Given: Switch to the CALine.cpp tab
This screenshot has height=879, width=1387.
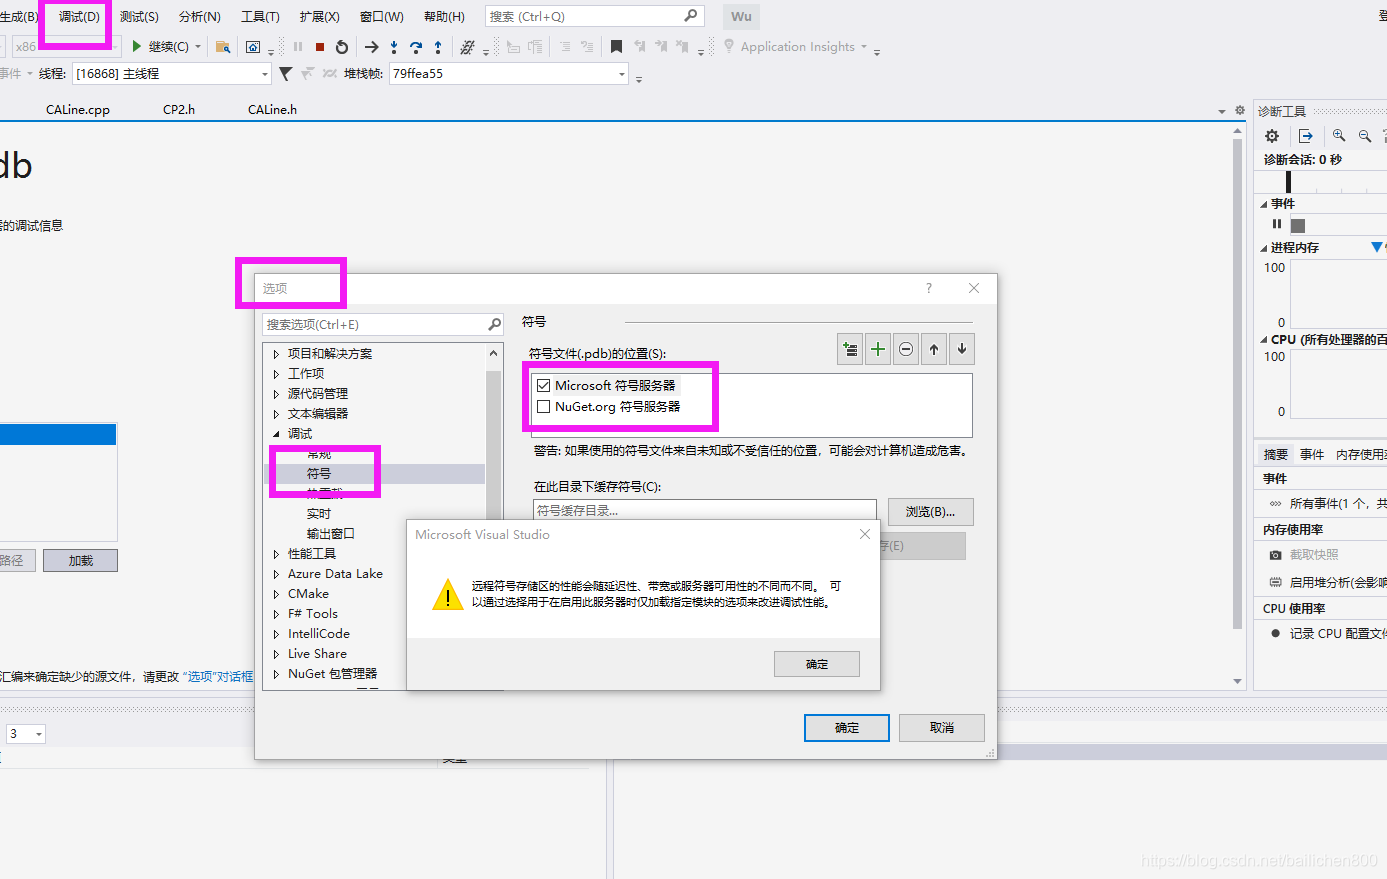Looking at the screenshot, I should coord(78,110).
